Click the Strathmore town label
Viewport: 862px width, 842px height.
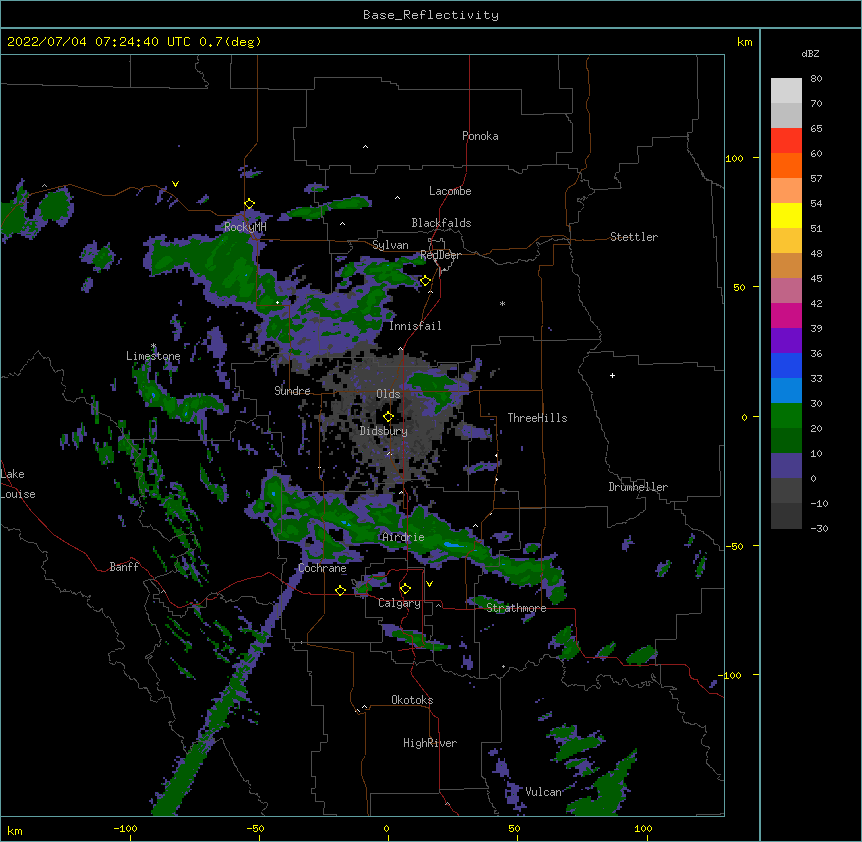pyautogui.click(x=516, y=608)
